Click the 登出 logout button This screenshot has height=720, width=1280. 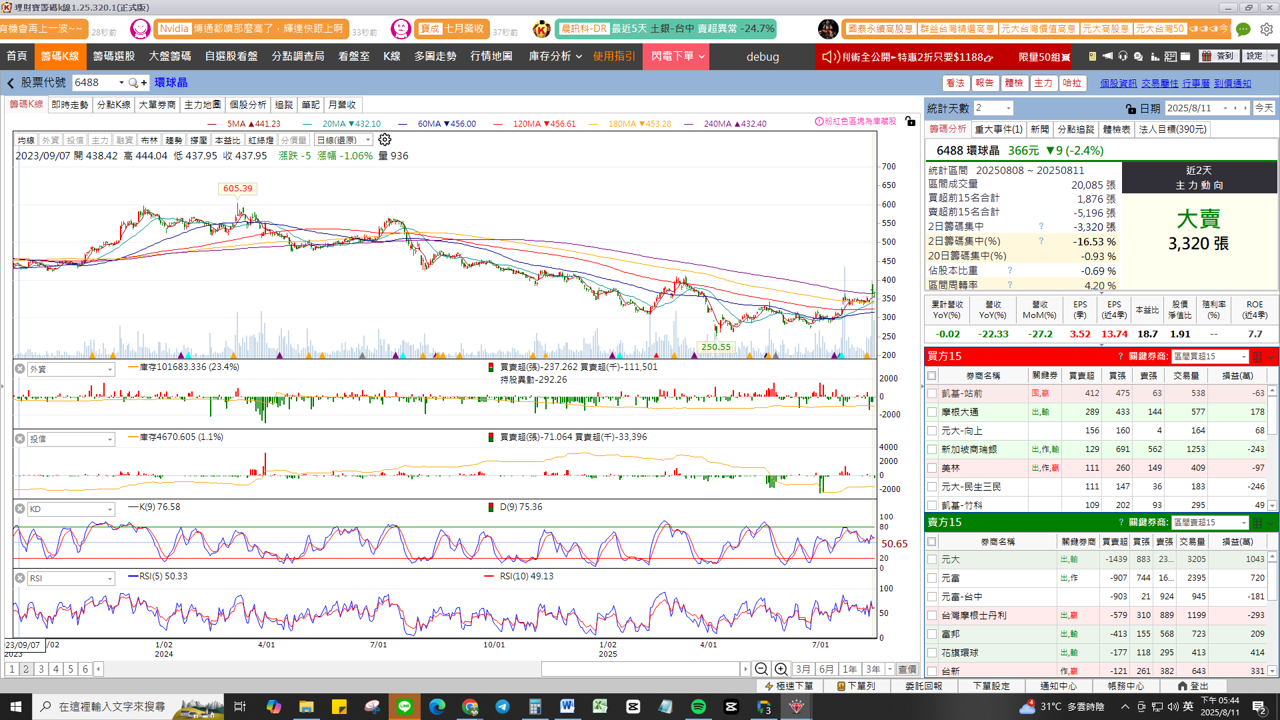1193,686
